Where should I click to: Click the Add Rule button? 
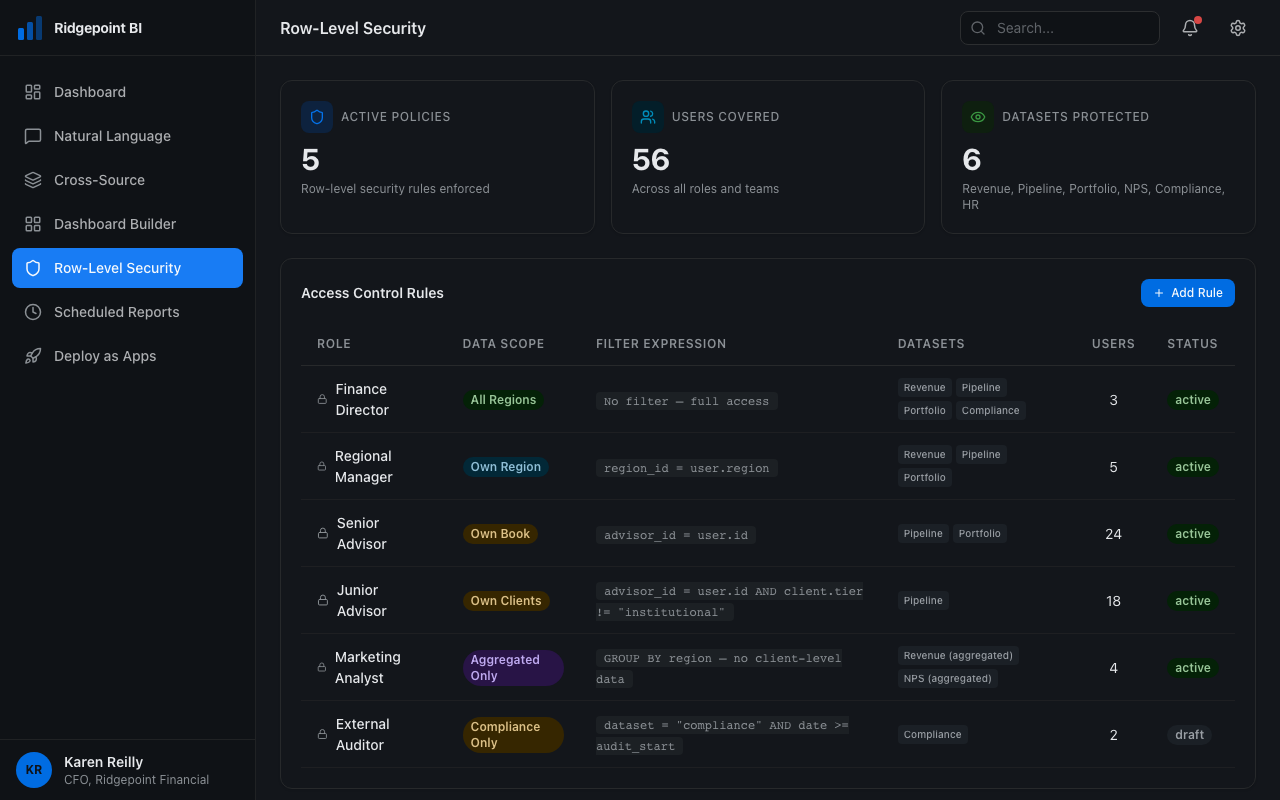coord(1188,293)
